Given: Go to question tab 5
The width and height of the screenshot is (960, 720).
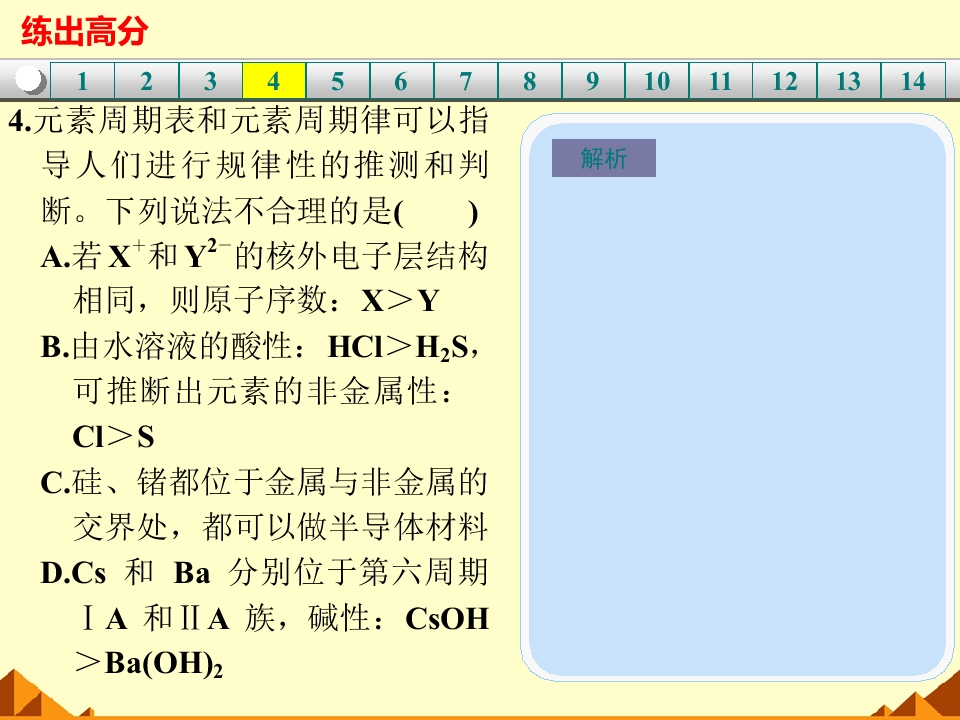Looking at the screenshot, I should [338, 81].
